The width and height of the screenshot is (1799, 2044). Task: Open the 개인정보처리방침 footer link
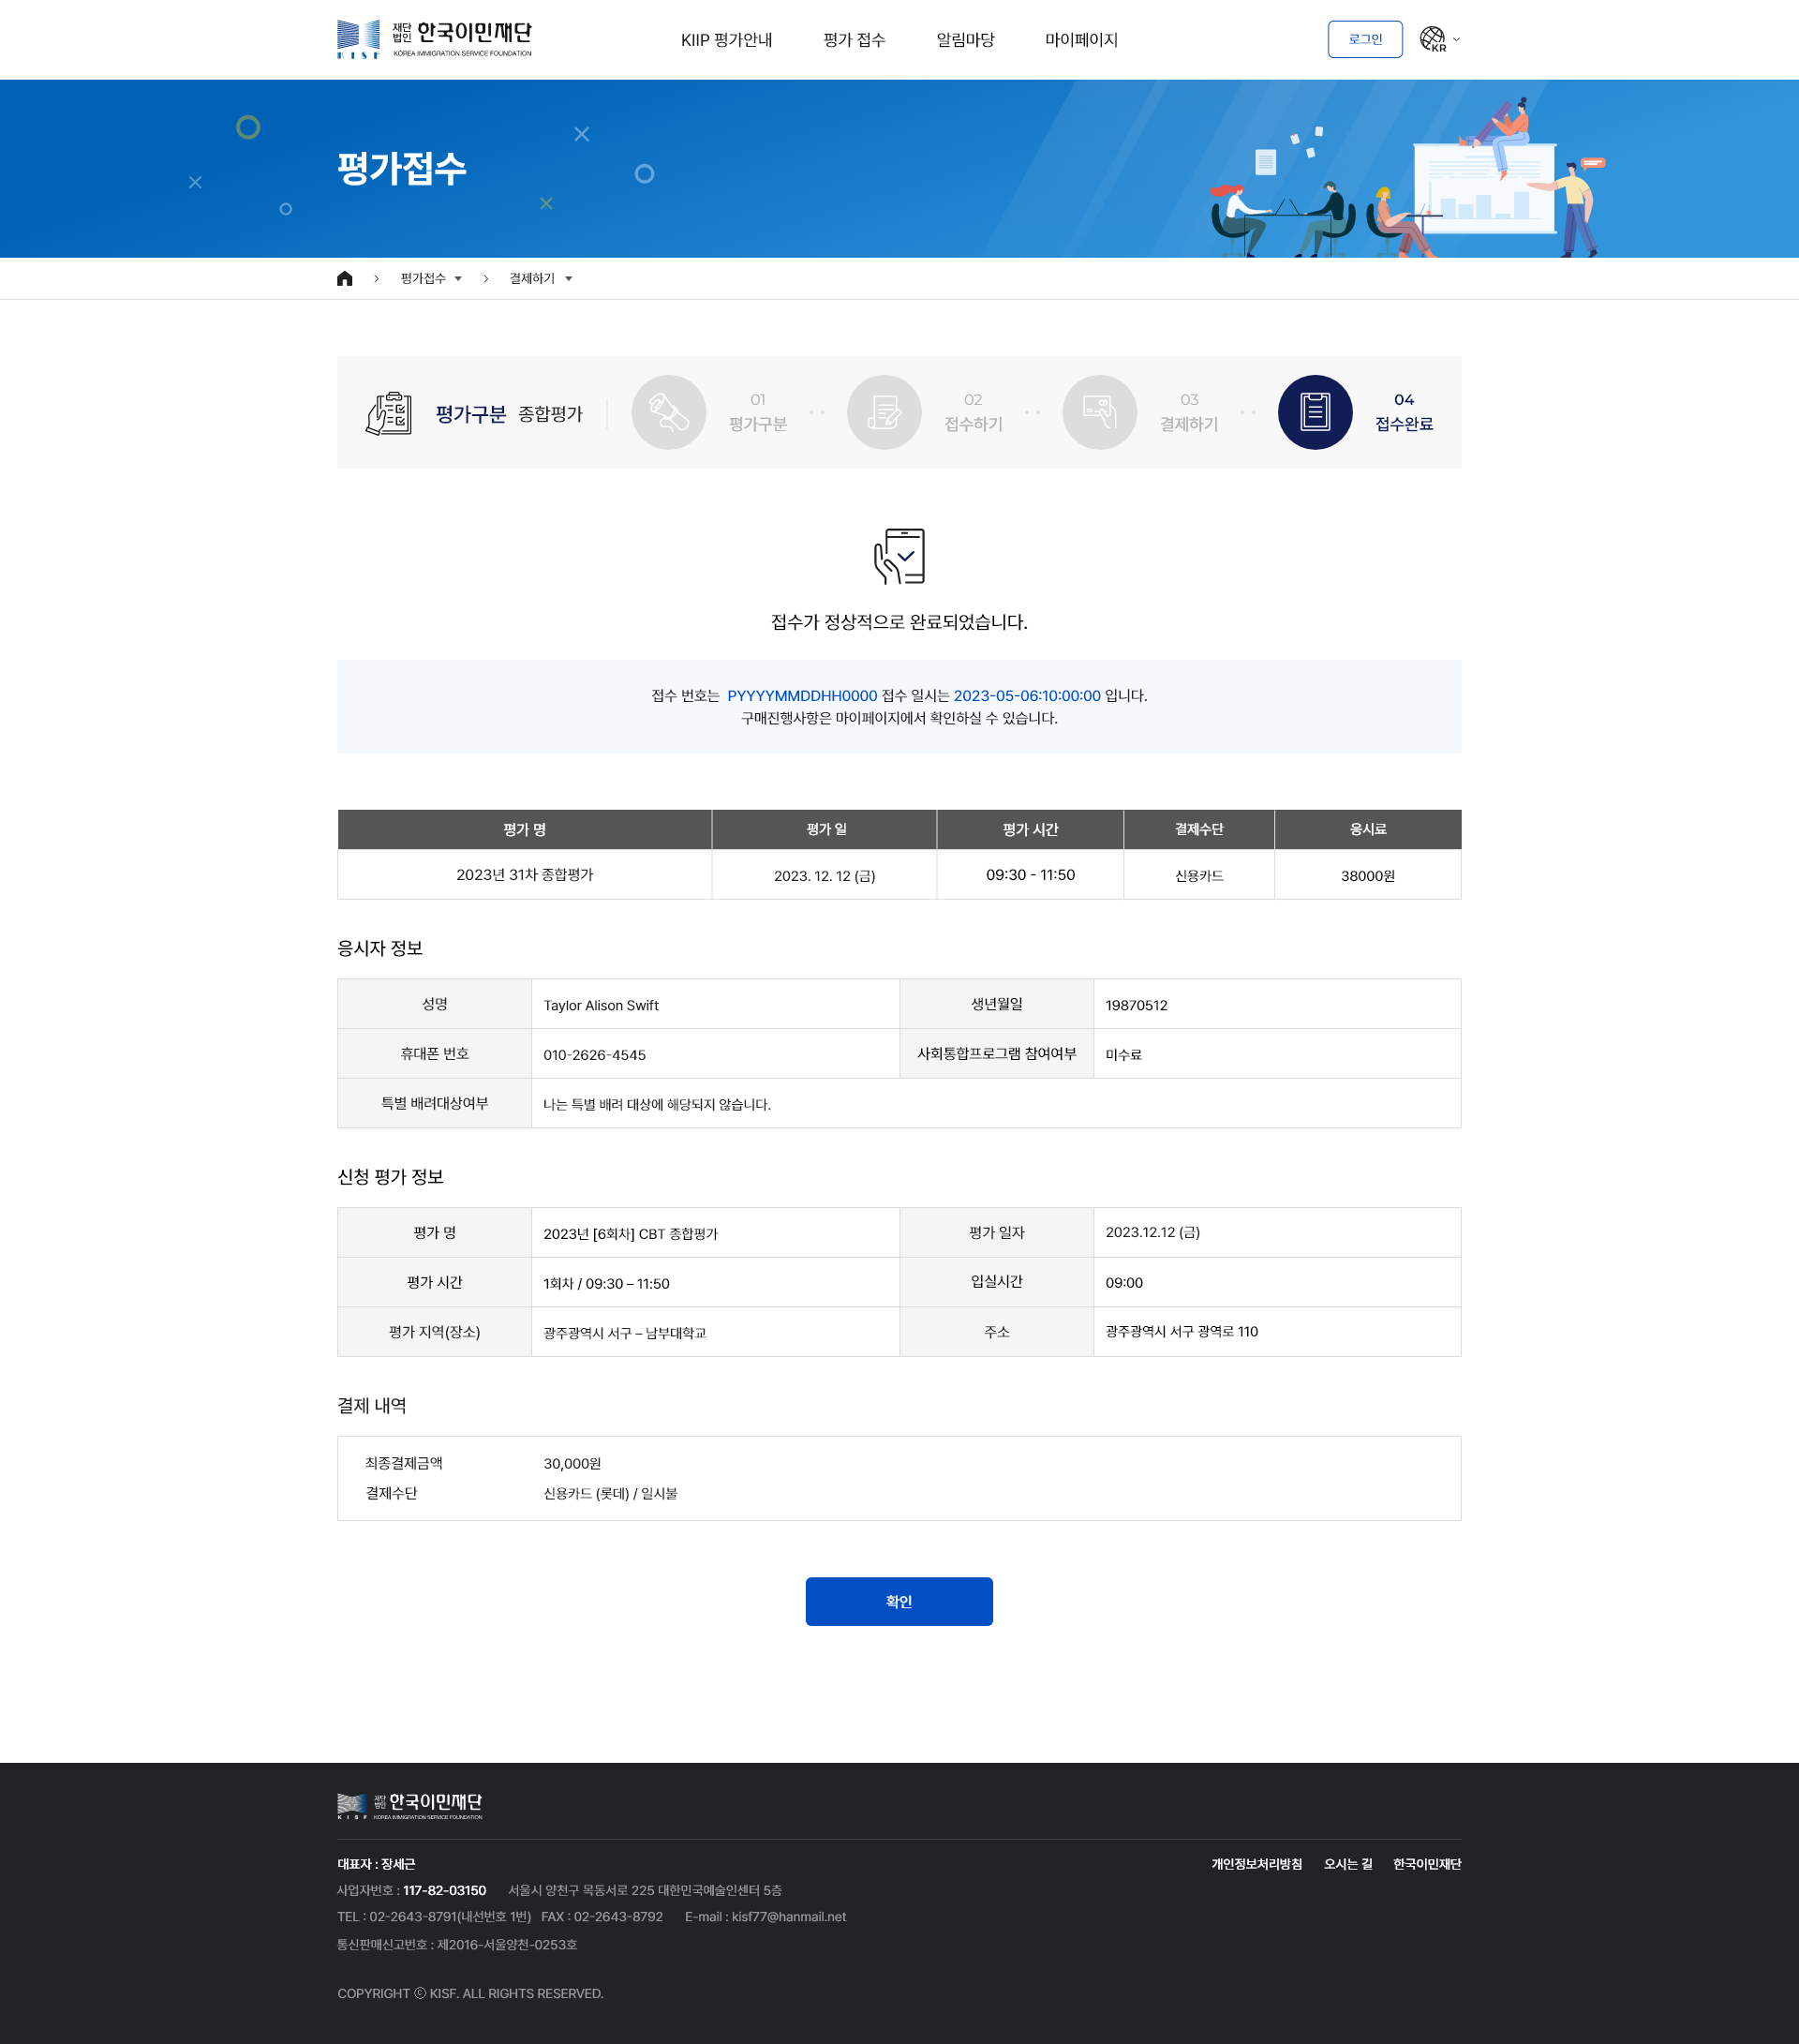tap(1256, 1864)
